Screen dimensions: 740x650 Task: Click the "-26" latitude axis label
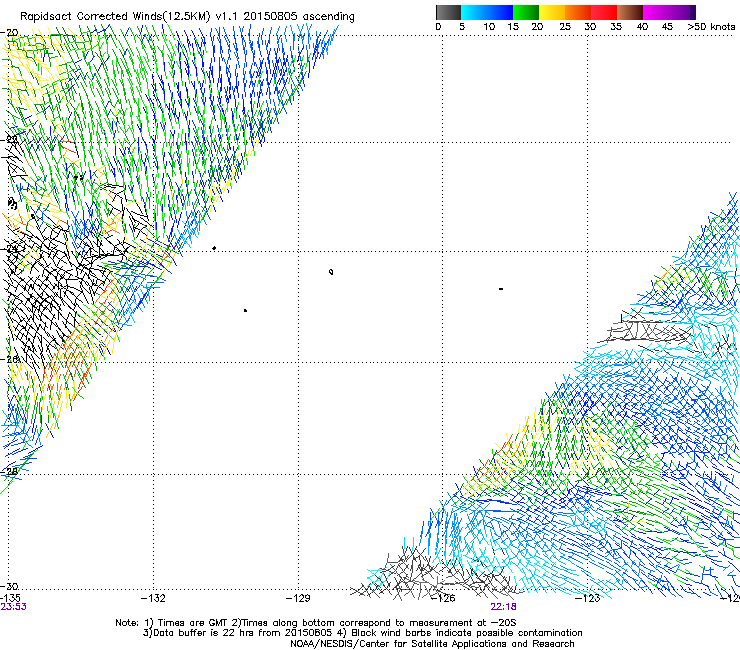[9, 359]
